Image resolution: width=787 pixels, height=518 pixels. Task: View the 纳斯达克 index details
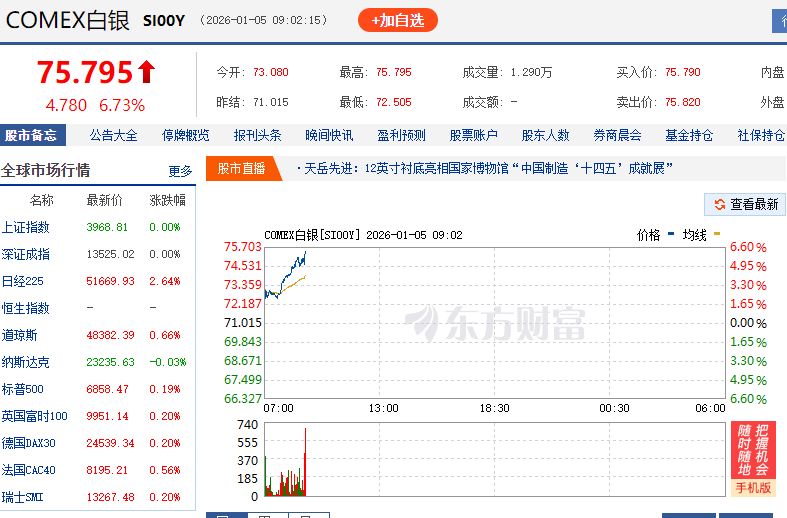(26, 362)
